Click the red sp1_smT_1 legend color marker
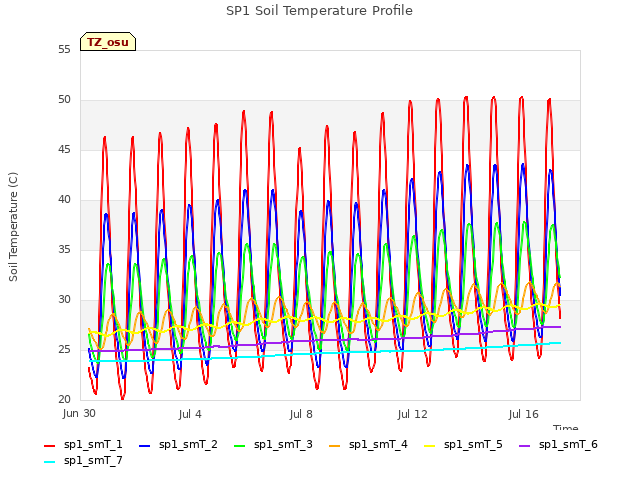640x480 pixels. pos(49,446)
